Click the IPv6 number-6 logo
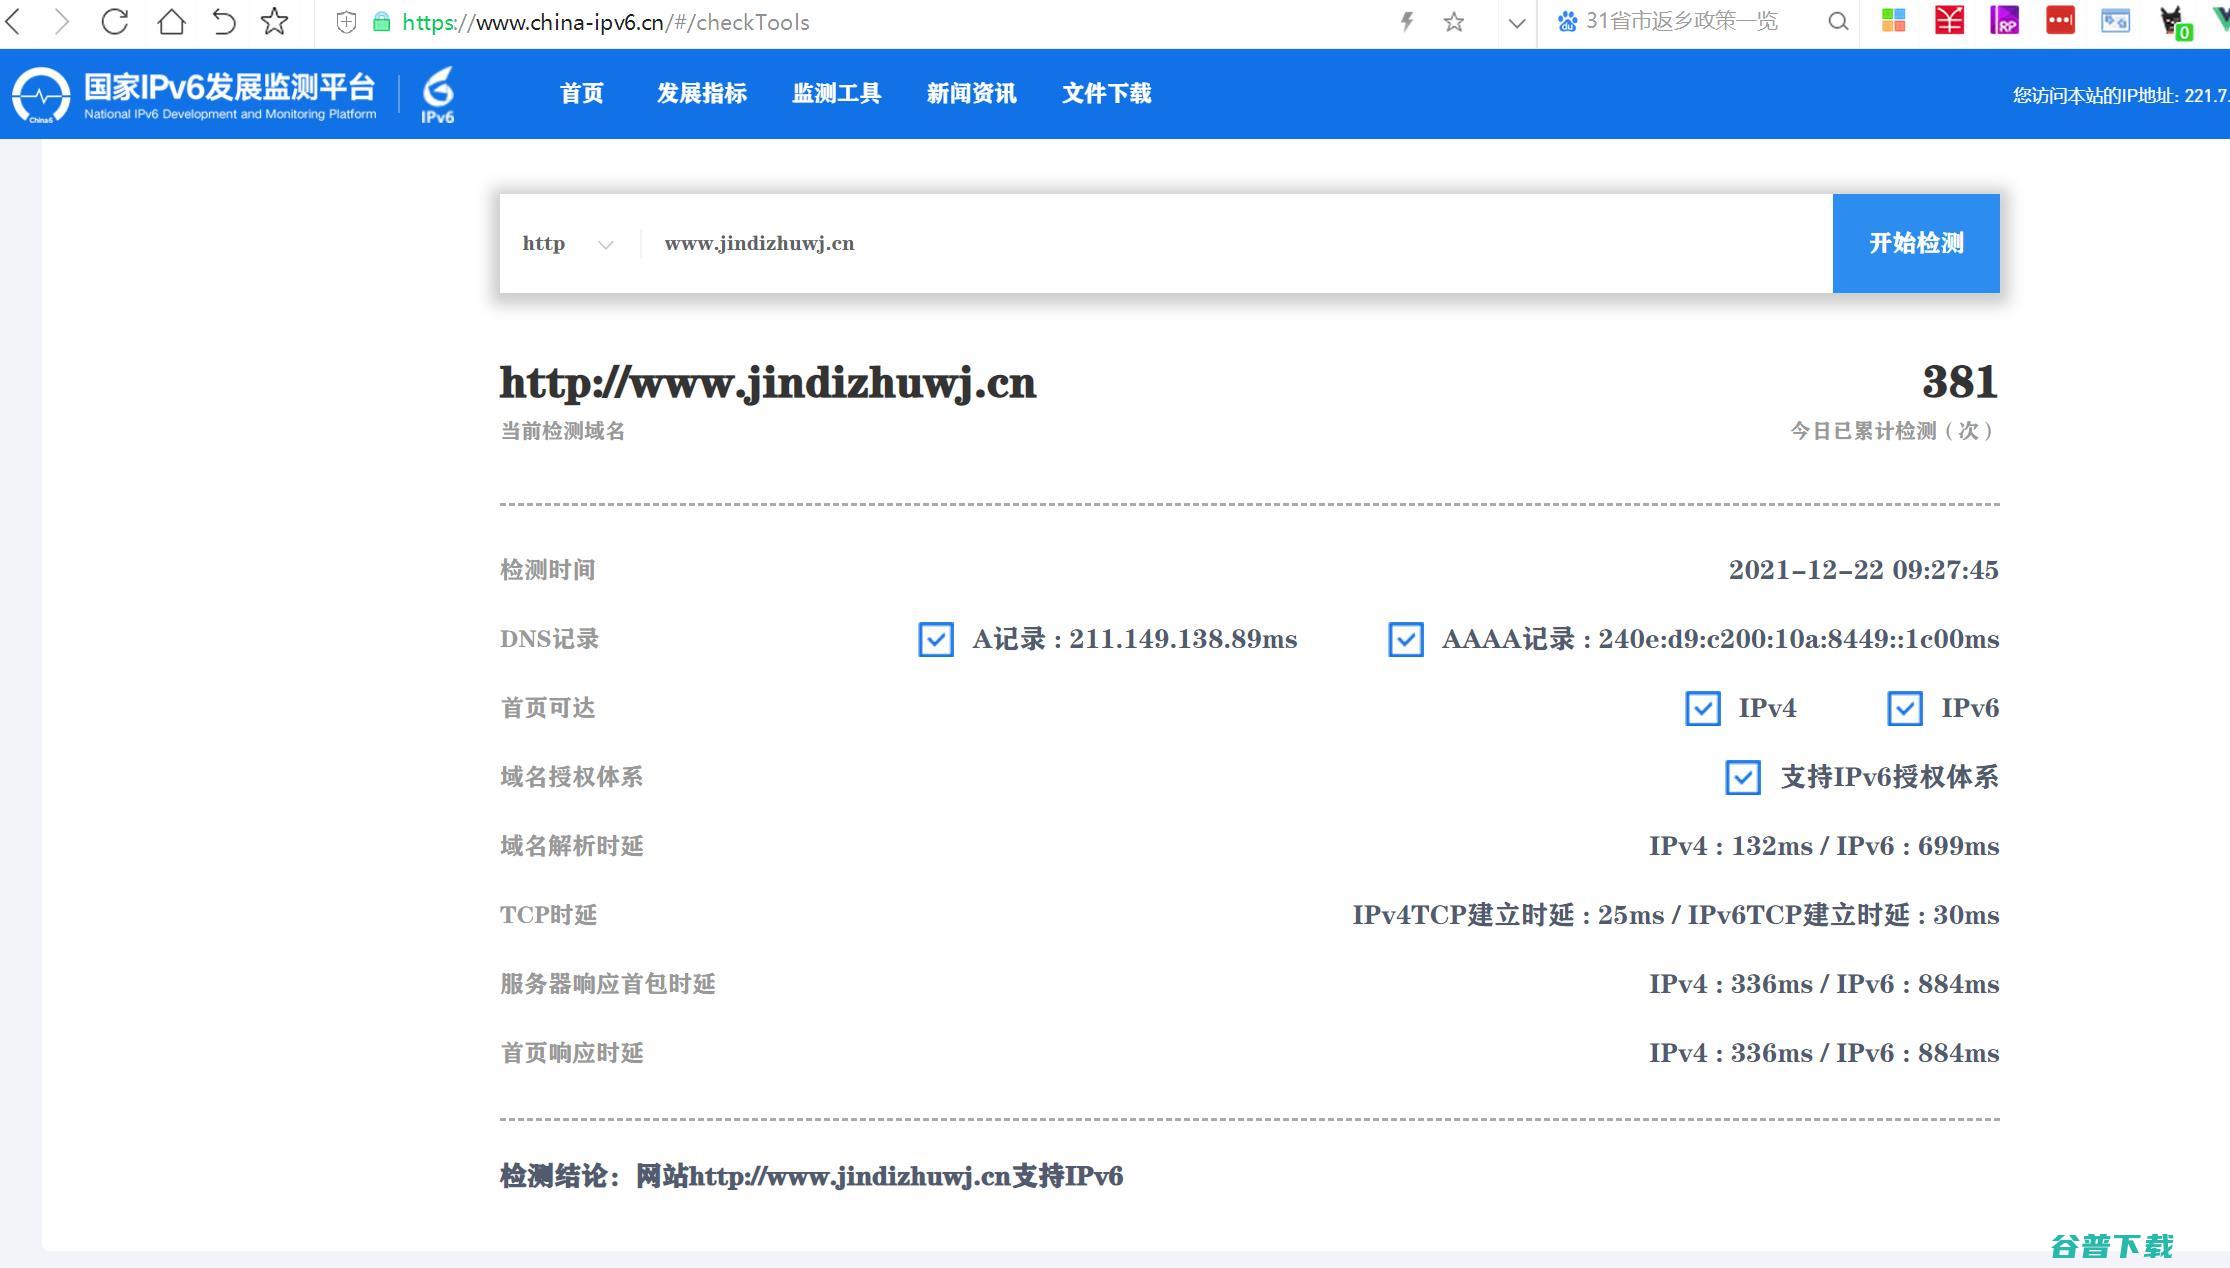The width and height of the screenshot is (2230, 1268). pos(438,95)
